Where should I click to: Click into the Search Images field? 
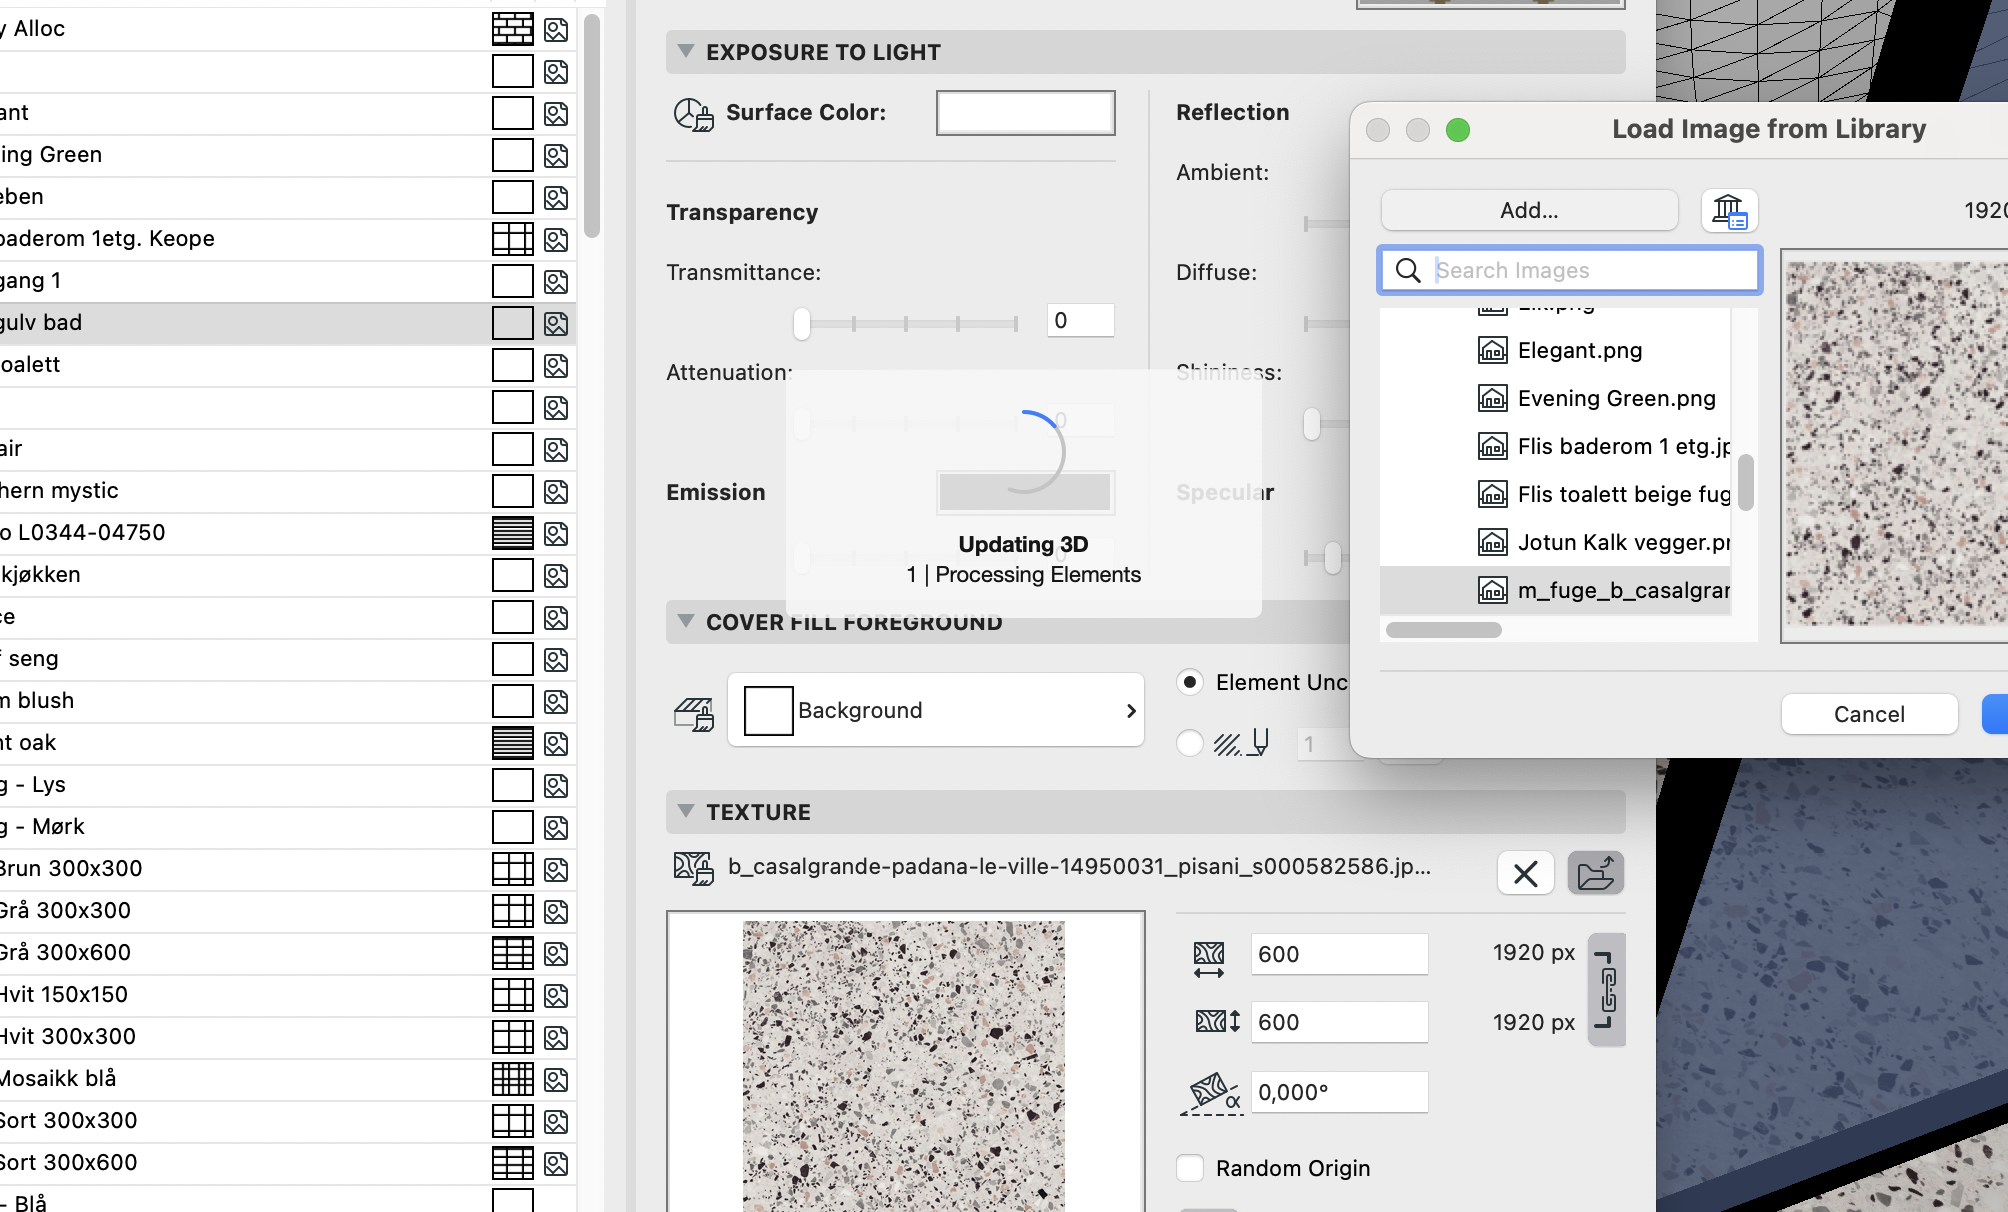coord(1590,270)
